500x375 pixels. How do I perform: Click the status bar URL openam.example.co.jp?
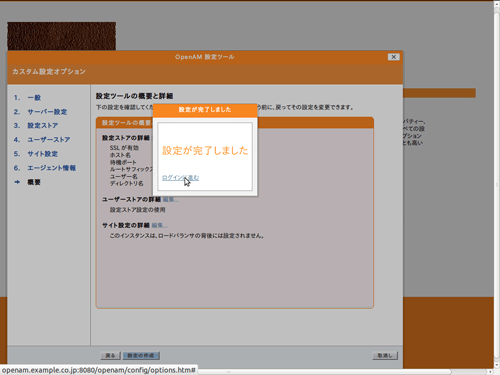[98, 370]
